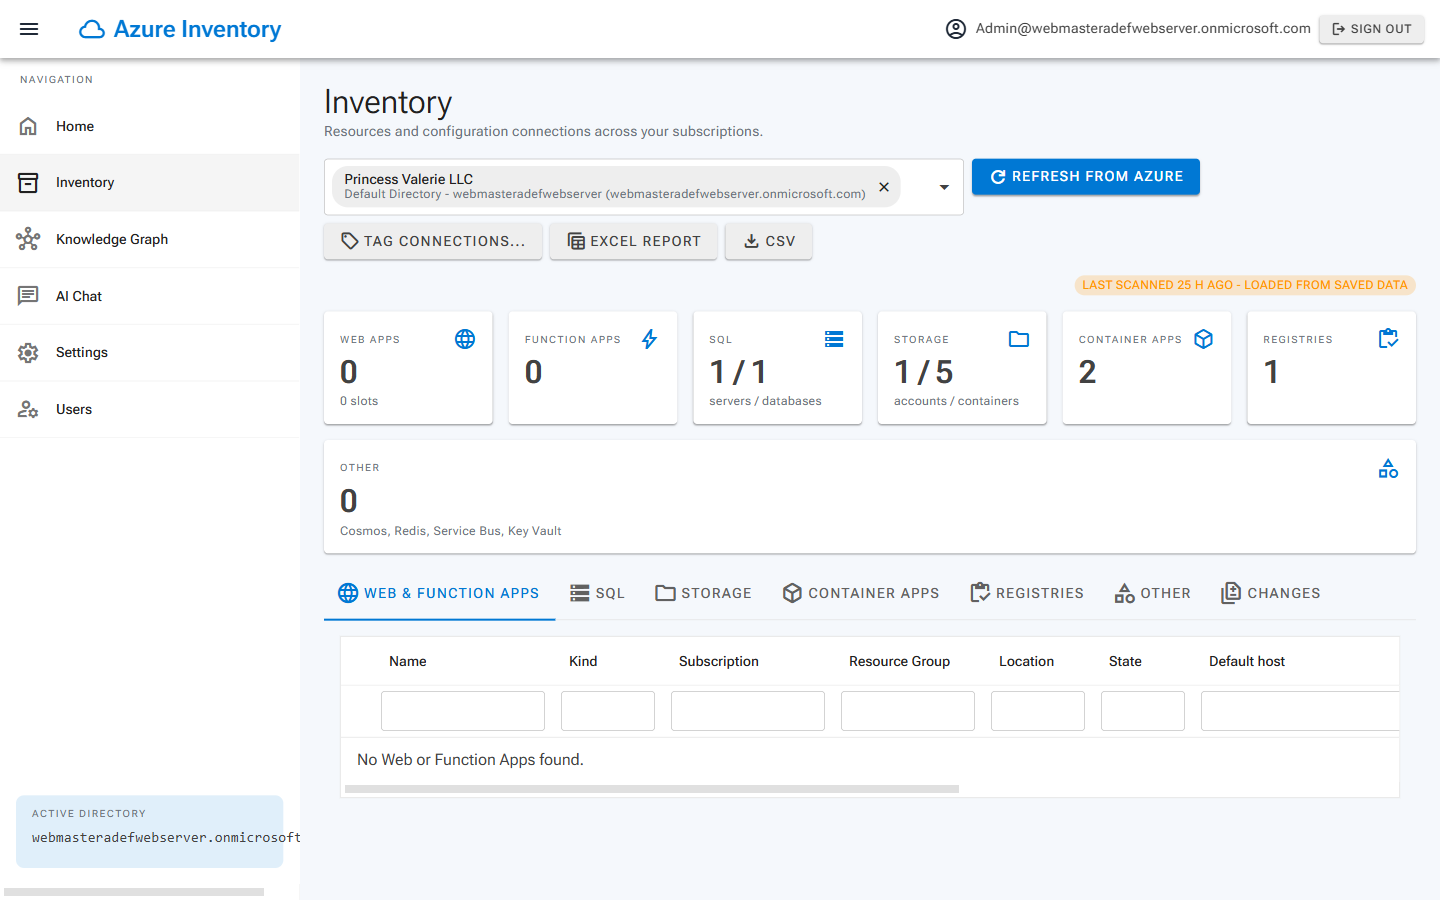
Task: Click the Location column filter field
Action: pyautogui.click(x=1038, y=711)
